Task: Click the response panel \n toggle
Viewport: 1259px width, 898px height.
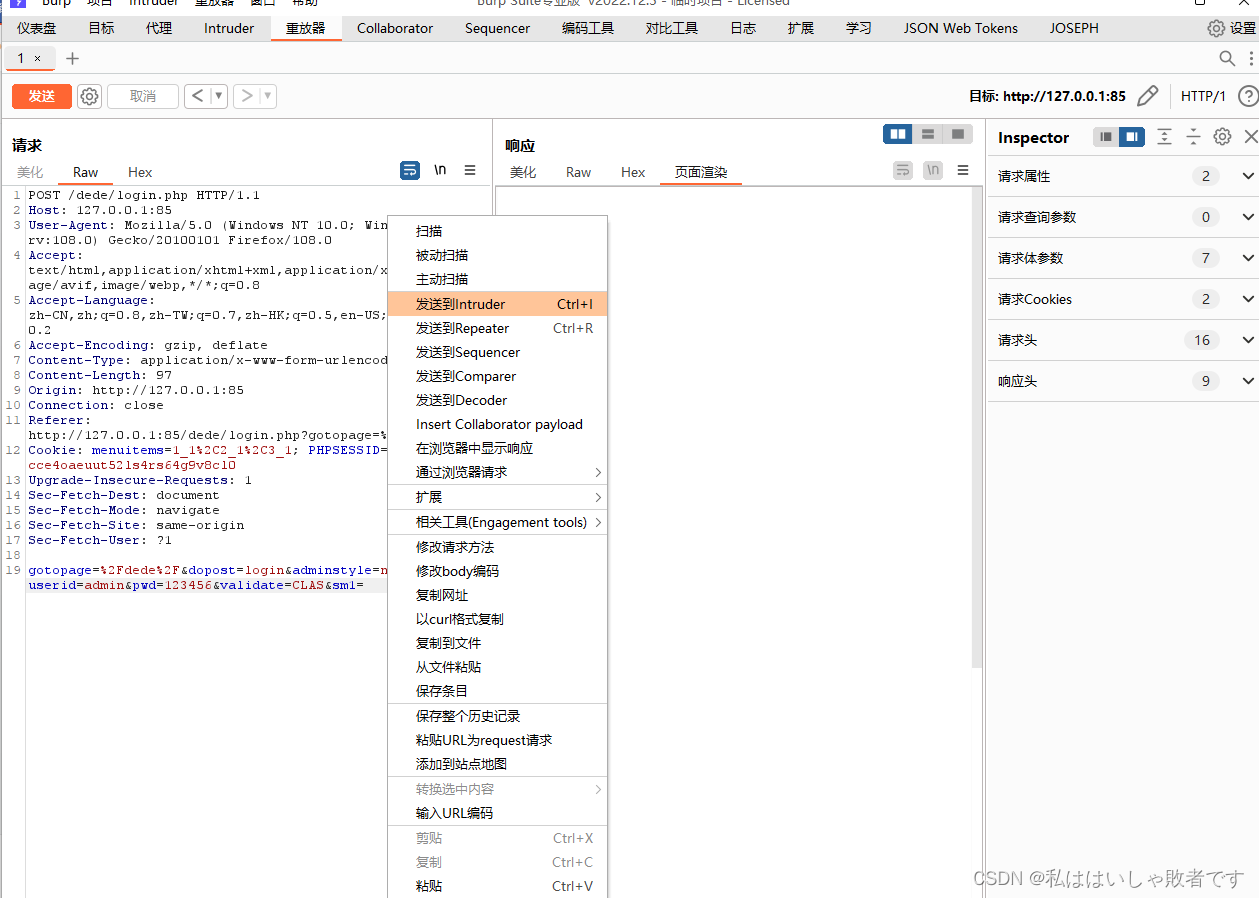Action: click(x=933, y=170)
